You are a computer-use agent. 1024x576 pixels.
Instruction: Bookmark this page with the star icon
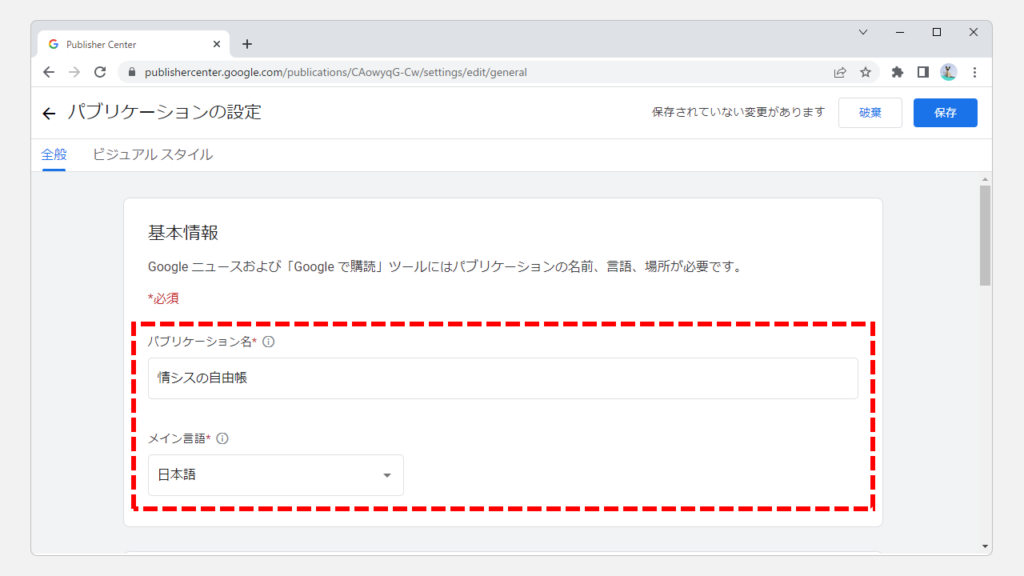coord(865,72)
